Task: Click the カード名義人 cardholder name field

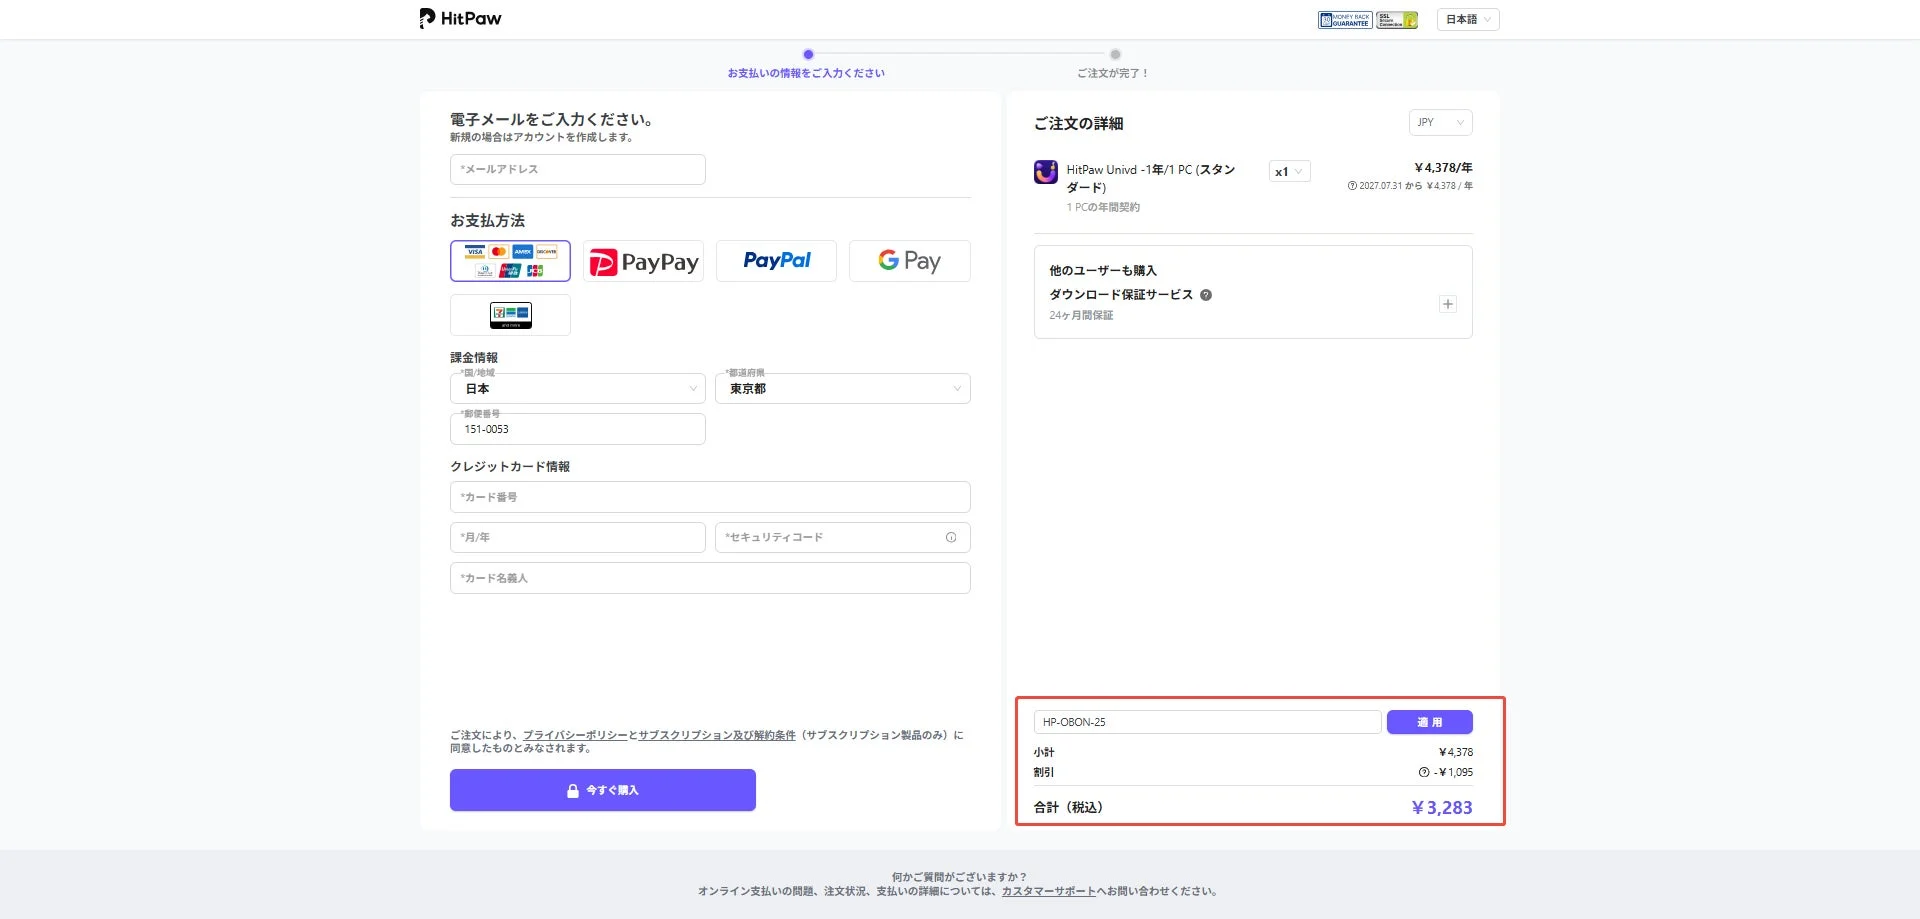Action: click(x=710, y=578)
